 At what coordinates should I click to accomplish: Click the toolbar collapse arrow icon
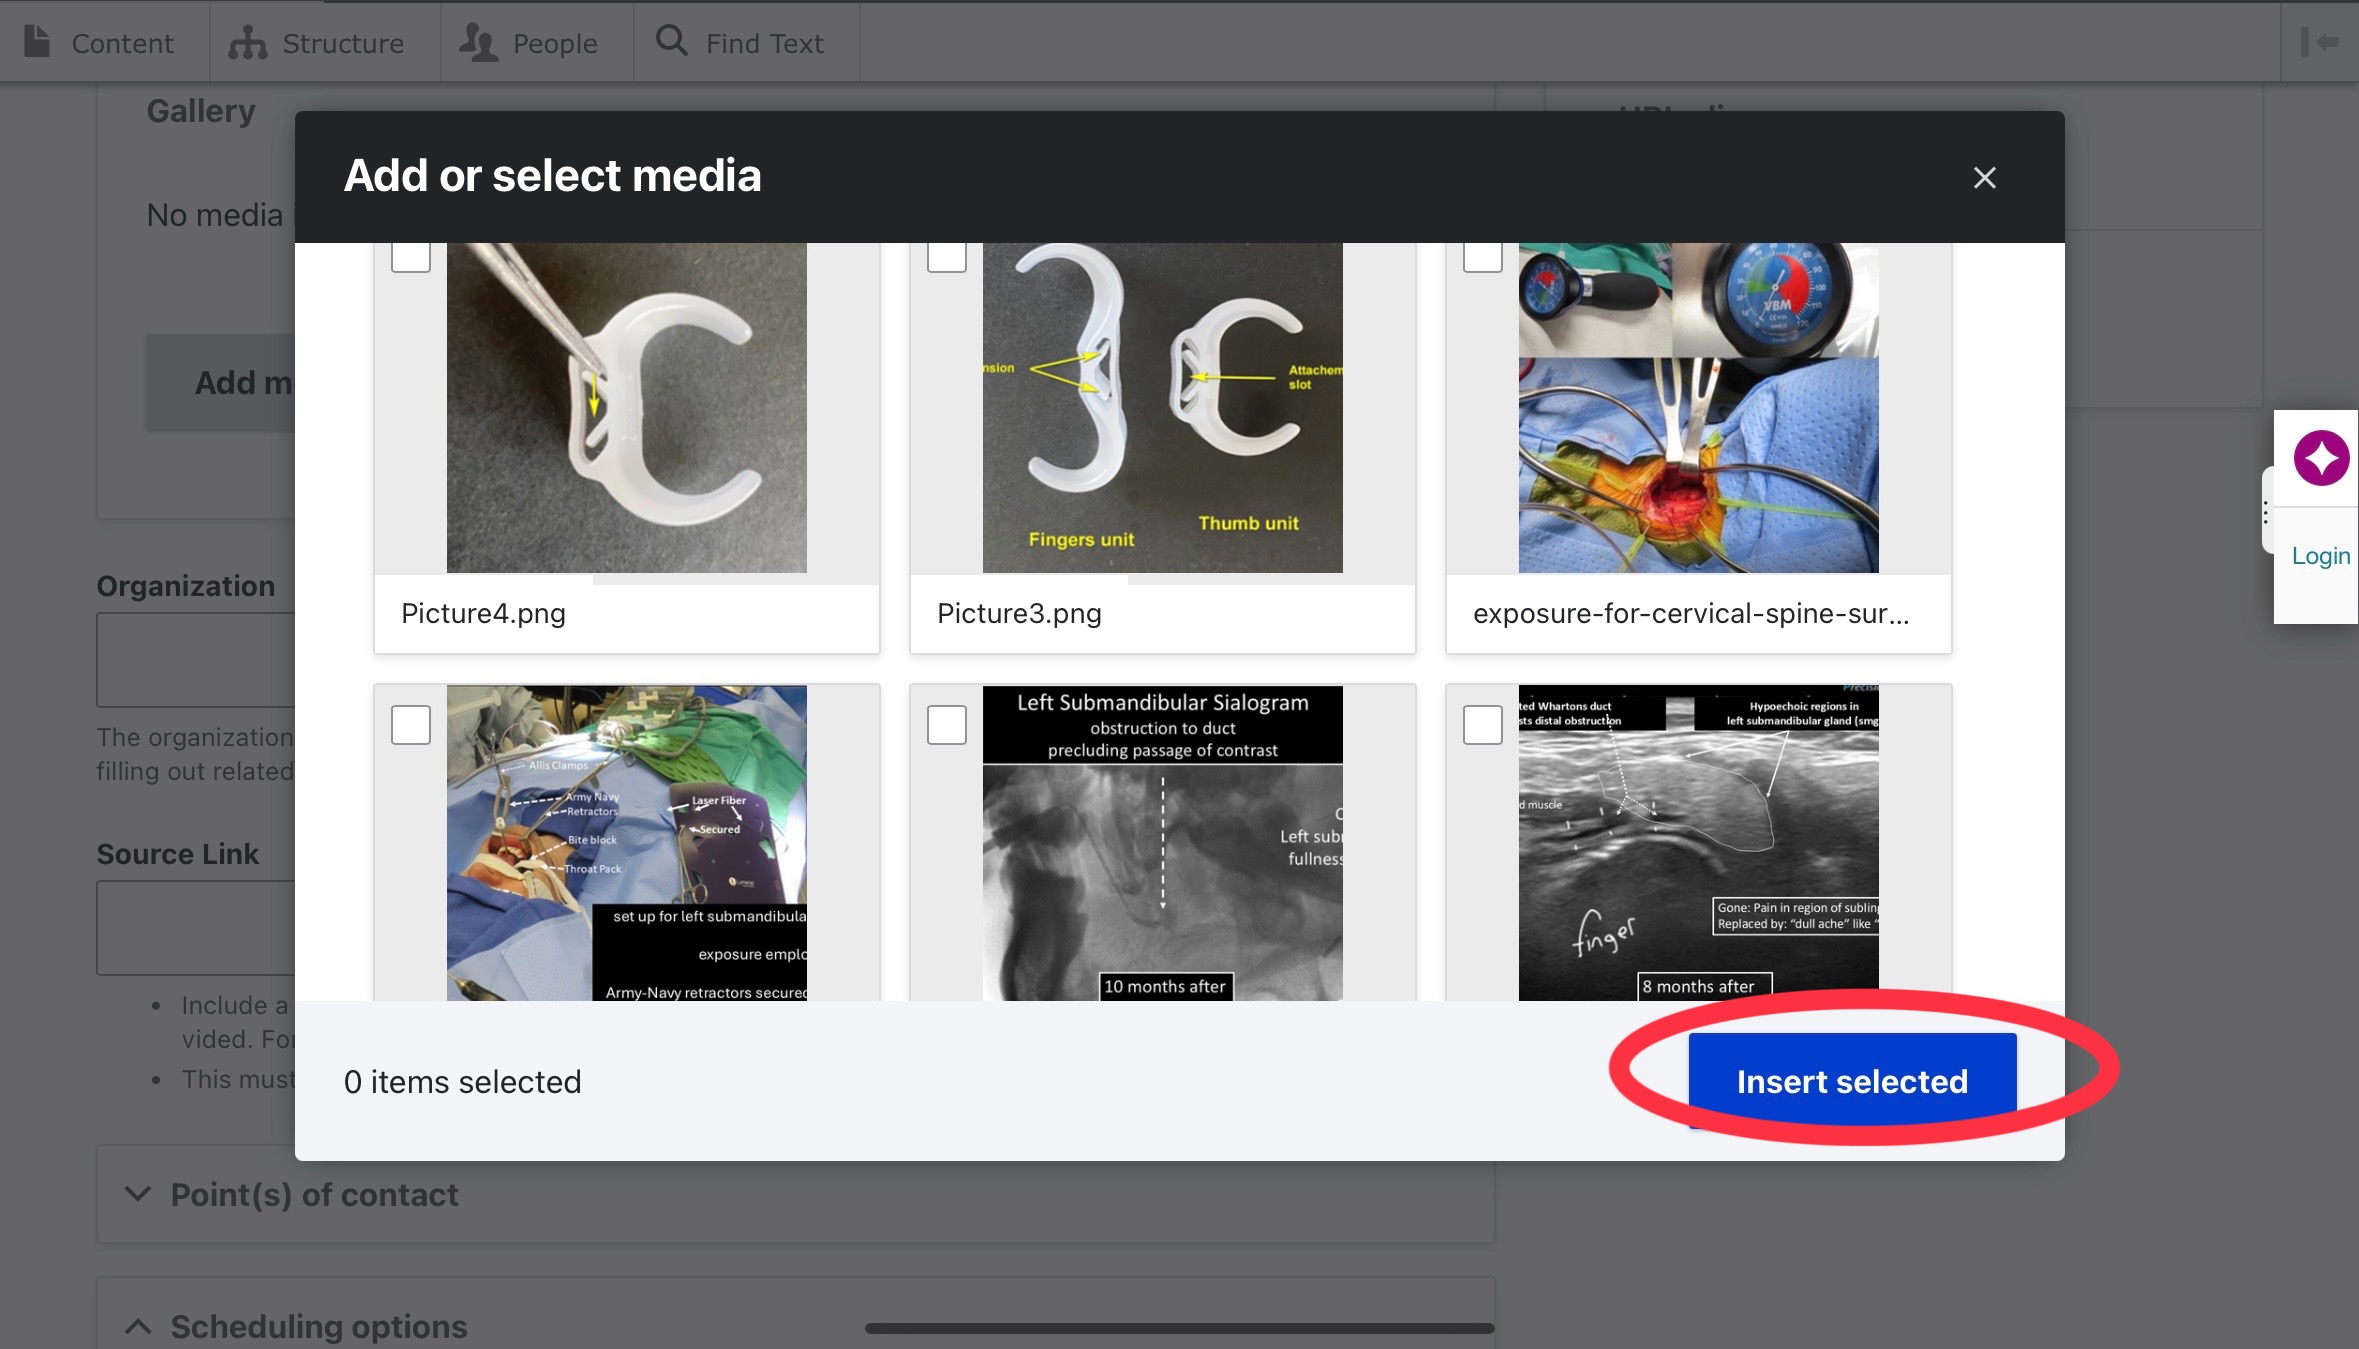[x=2319, y=42]
